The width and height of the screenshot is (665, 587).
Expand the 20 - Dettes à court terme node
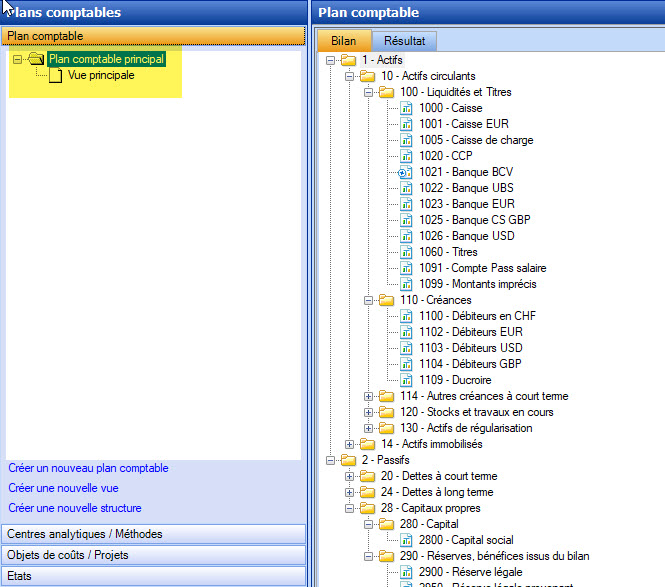[350, 476]
